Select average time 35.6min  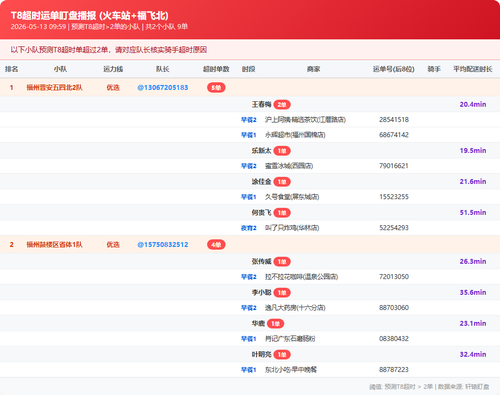[473, 293]
